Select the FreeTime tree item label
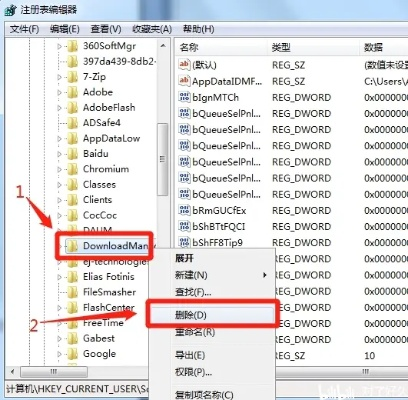 pyautogui.click(x=103, y=323)
